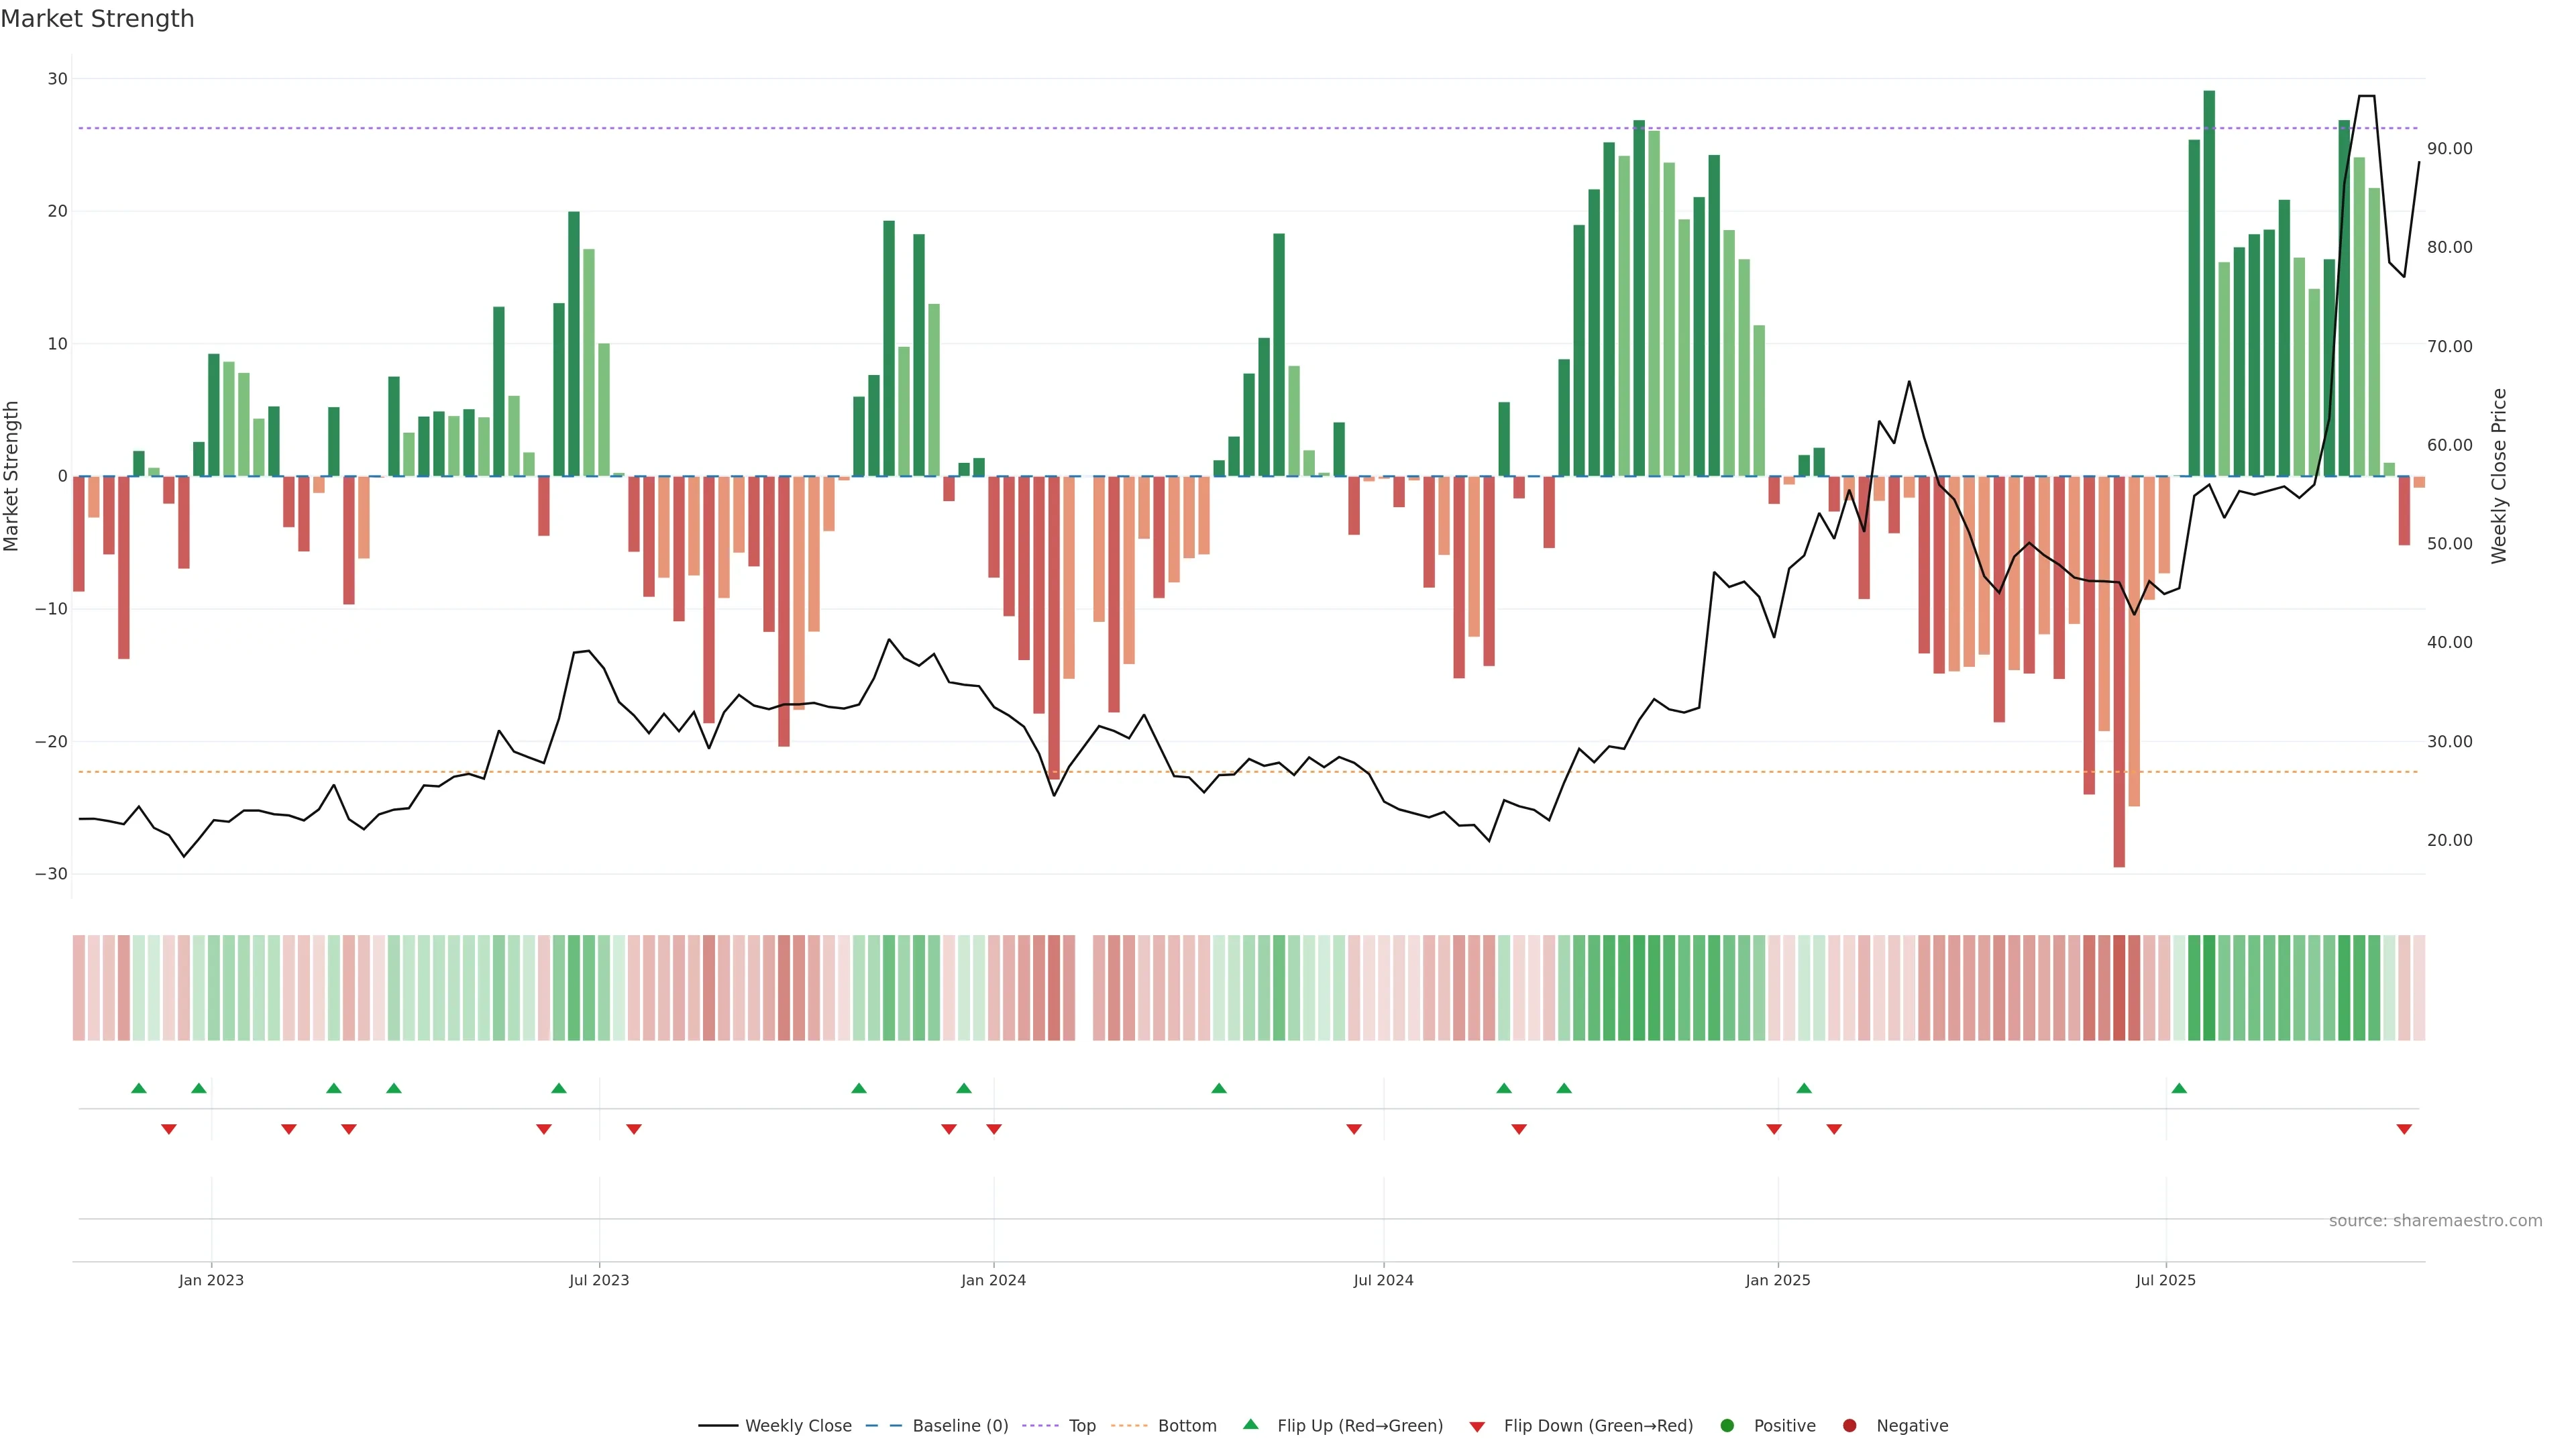Viewport: 2576px width, 1449px height.
Task: Click the Market Strength chart title
Action: pyautogui.click(x=97, y=19)
